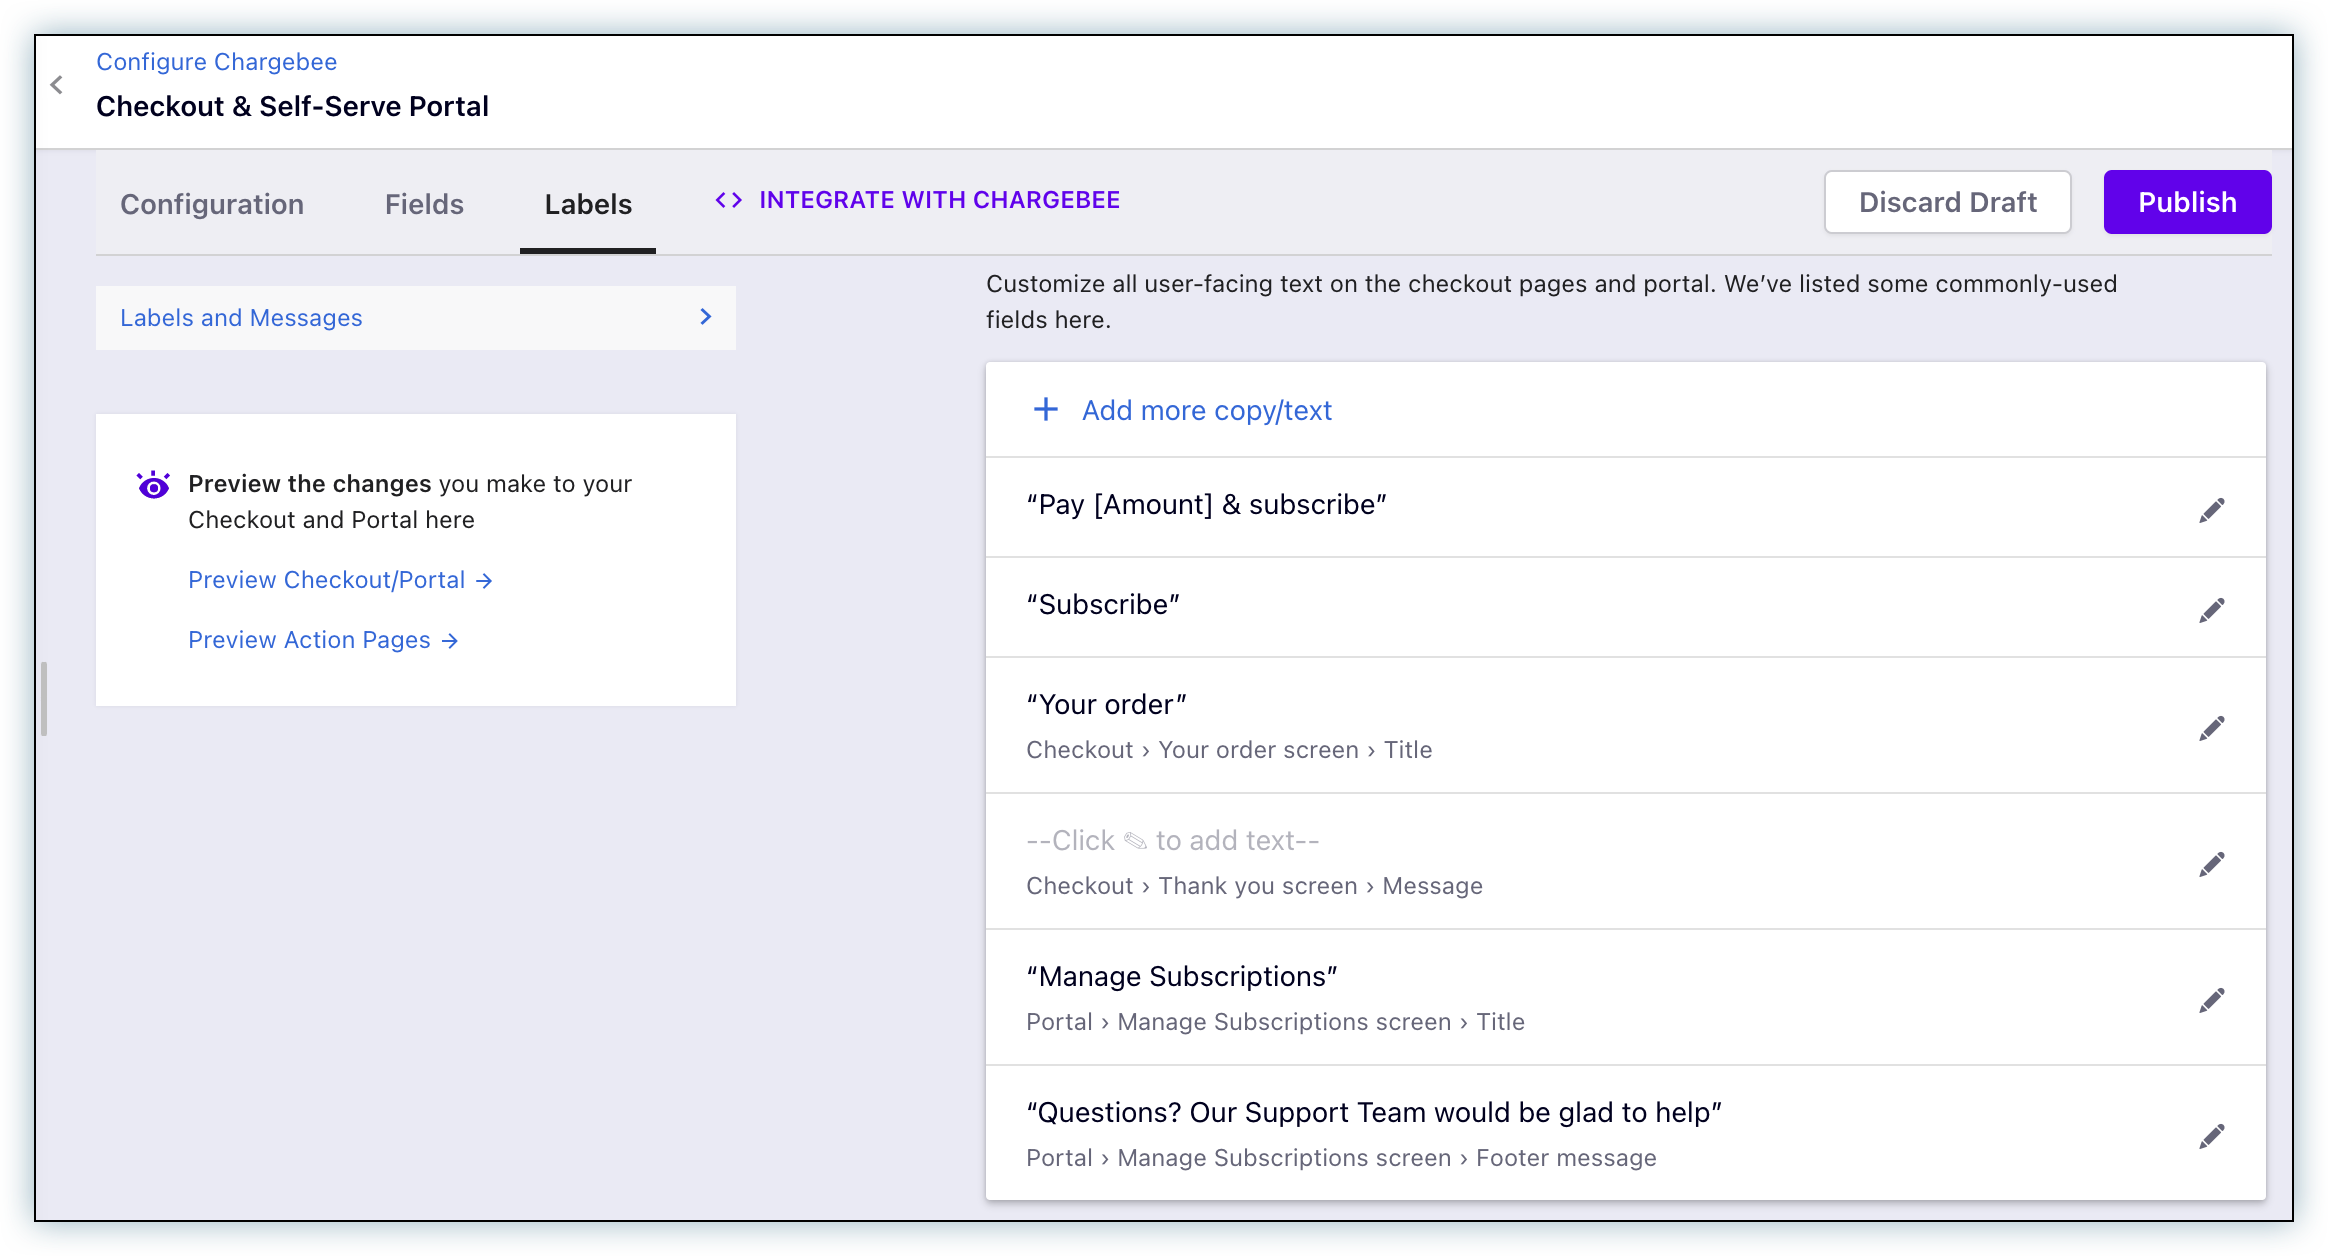Screen dimensions: 2328x1256
Task: Open Labels and Messages section
Action: [416, 318]
